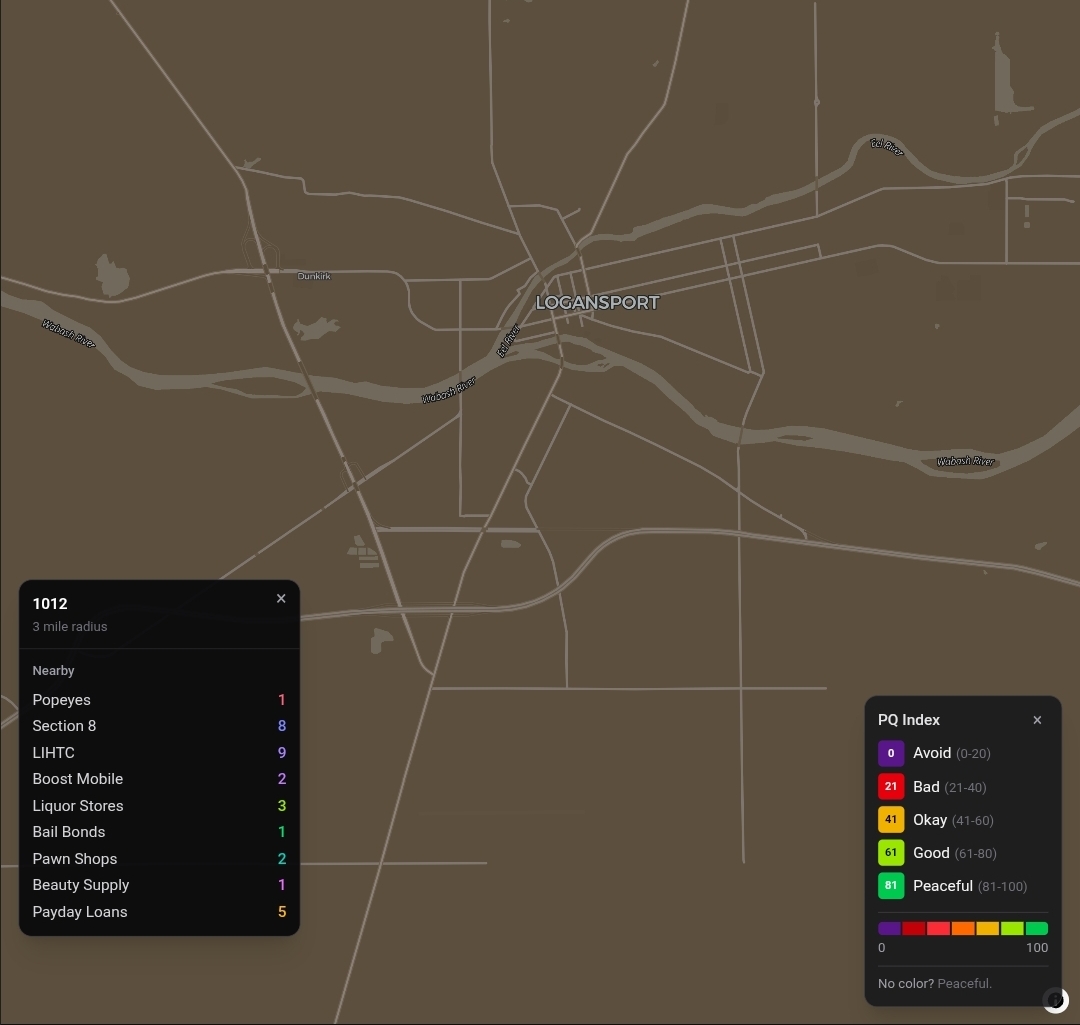
Task: Click the Bail Bonds row
Action: point(159,832)
